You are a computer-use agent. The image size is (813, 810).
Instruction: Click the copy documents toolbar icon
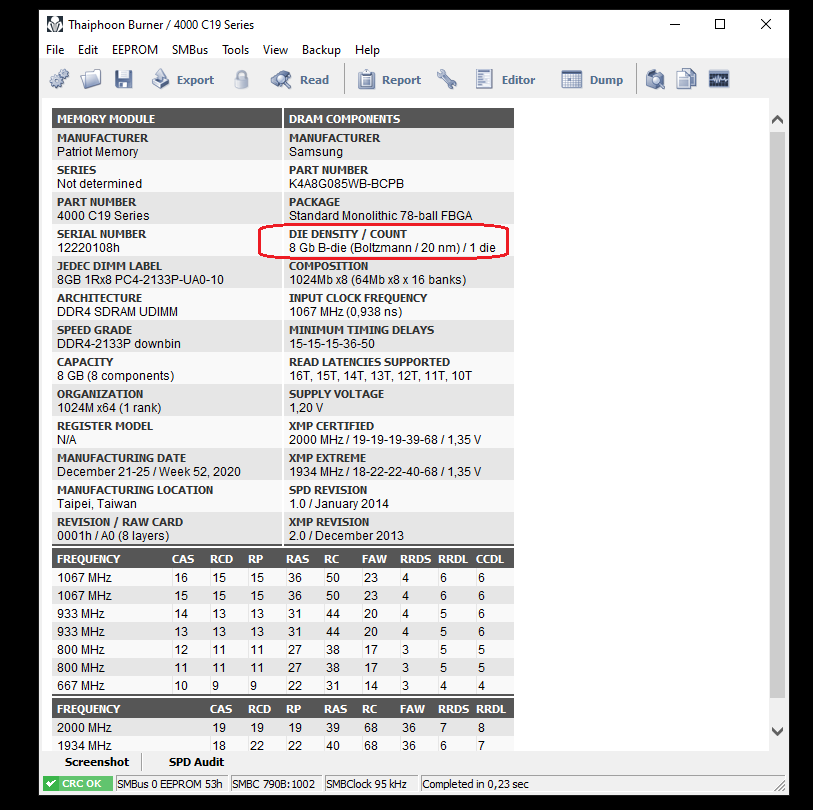pos(686,79)
